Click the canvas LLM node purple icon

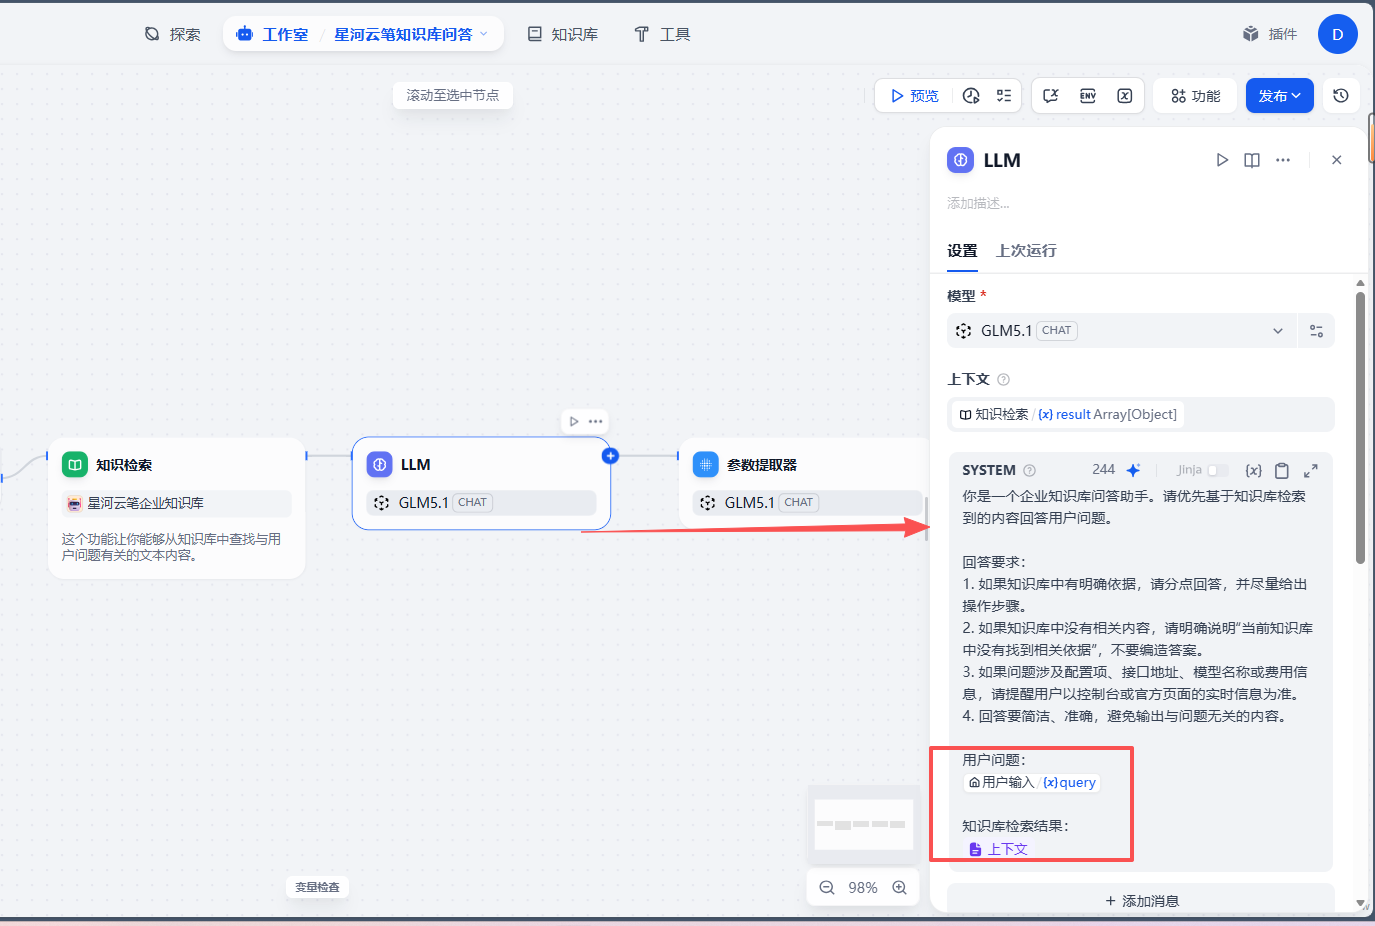(380, 465)
